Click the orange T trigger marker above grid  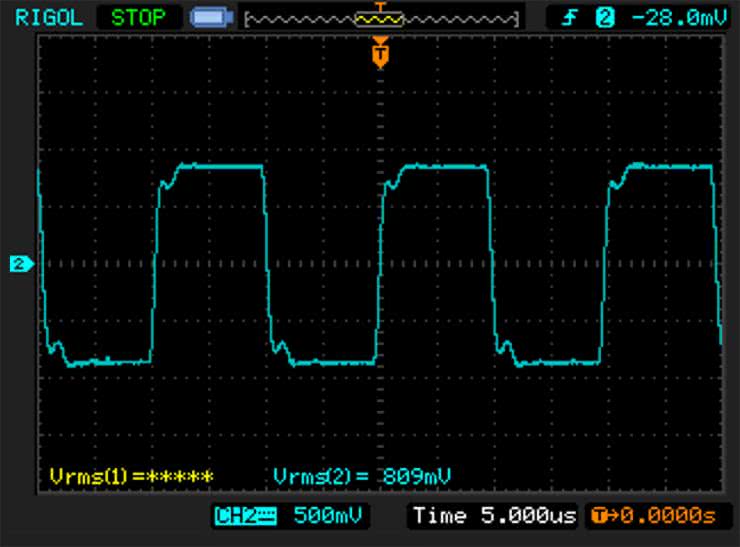(379, 53)
